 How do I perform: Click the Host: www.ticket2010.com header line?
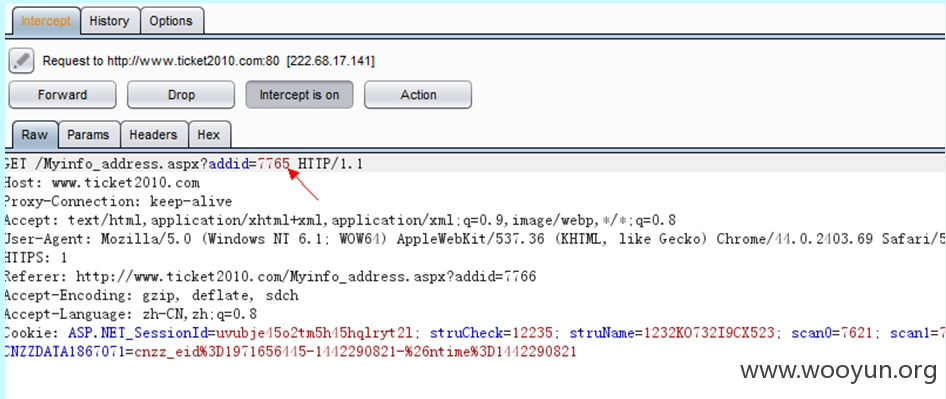[101, 182]
